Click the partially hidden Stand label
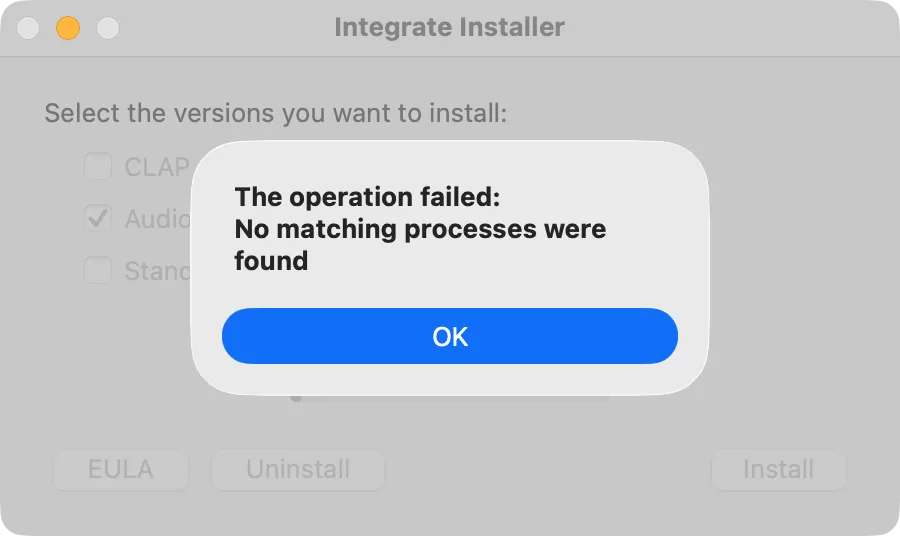Viewport: 900px width, 536px height. pos(156,271)
